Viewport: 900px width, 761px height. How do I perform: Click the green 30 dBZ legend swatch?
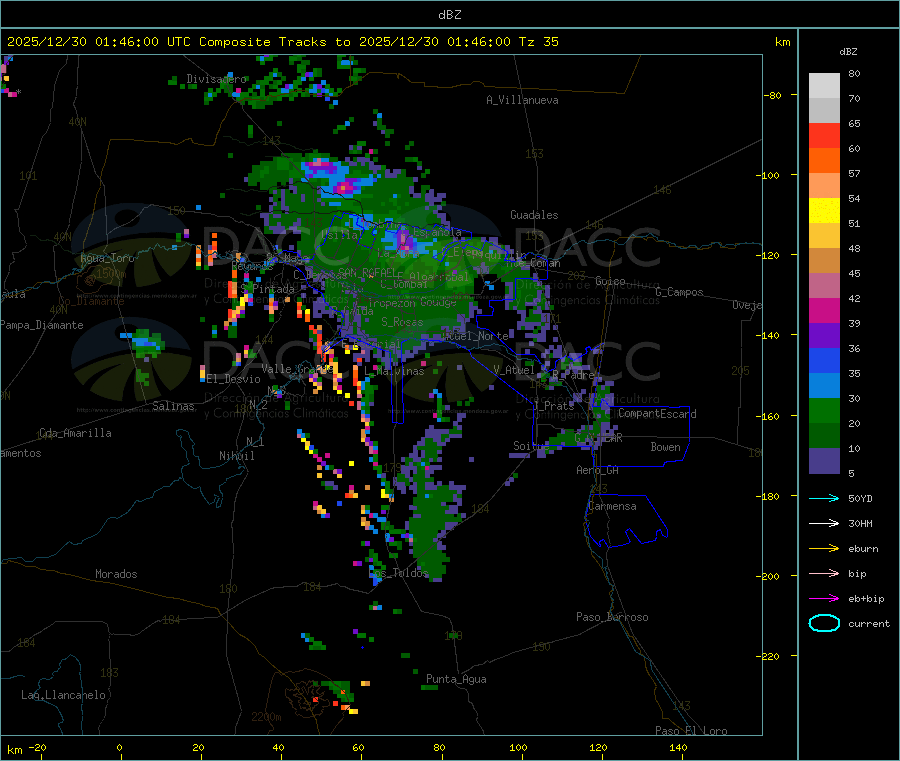(x=824, y=410)
